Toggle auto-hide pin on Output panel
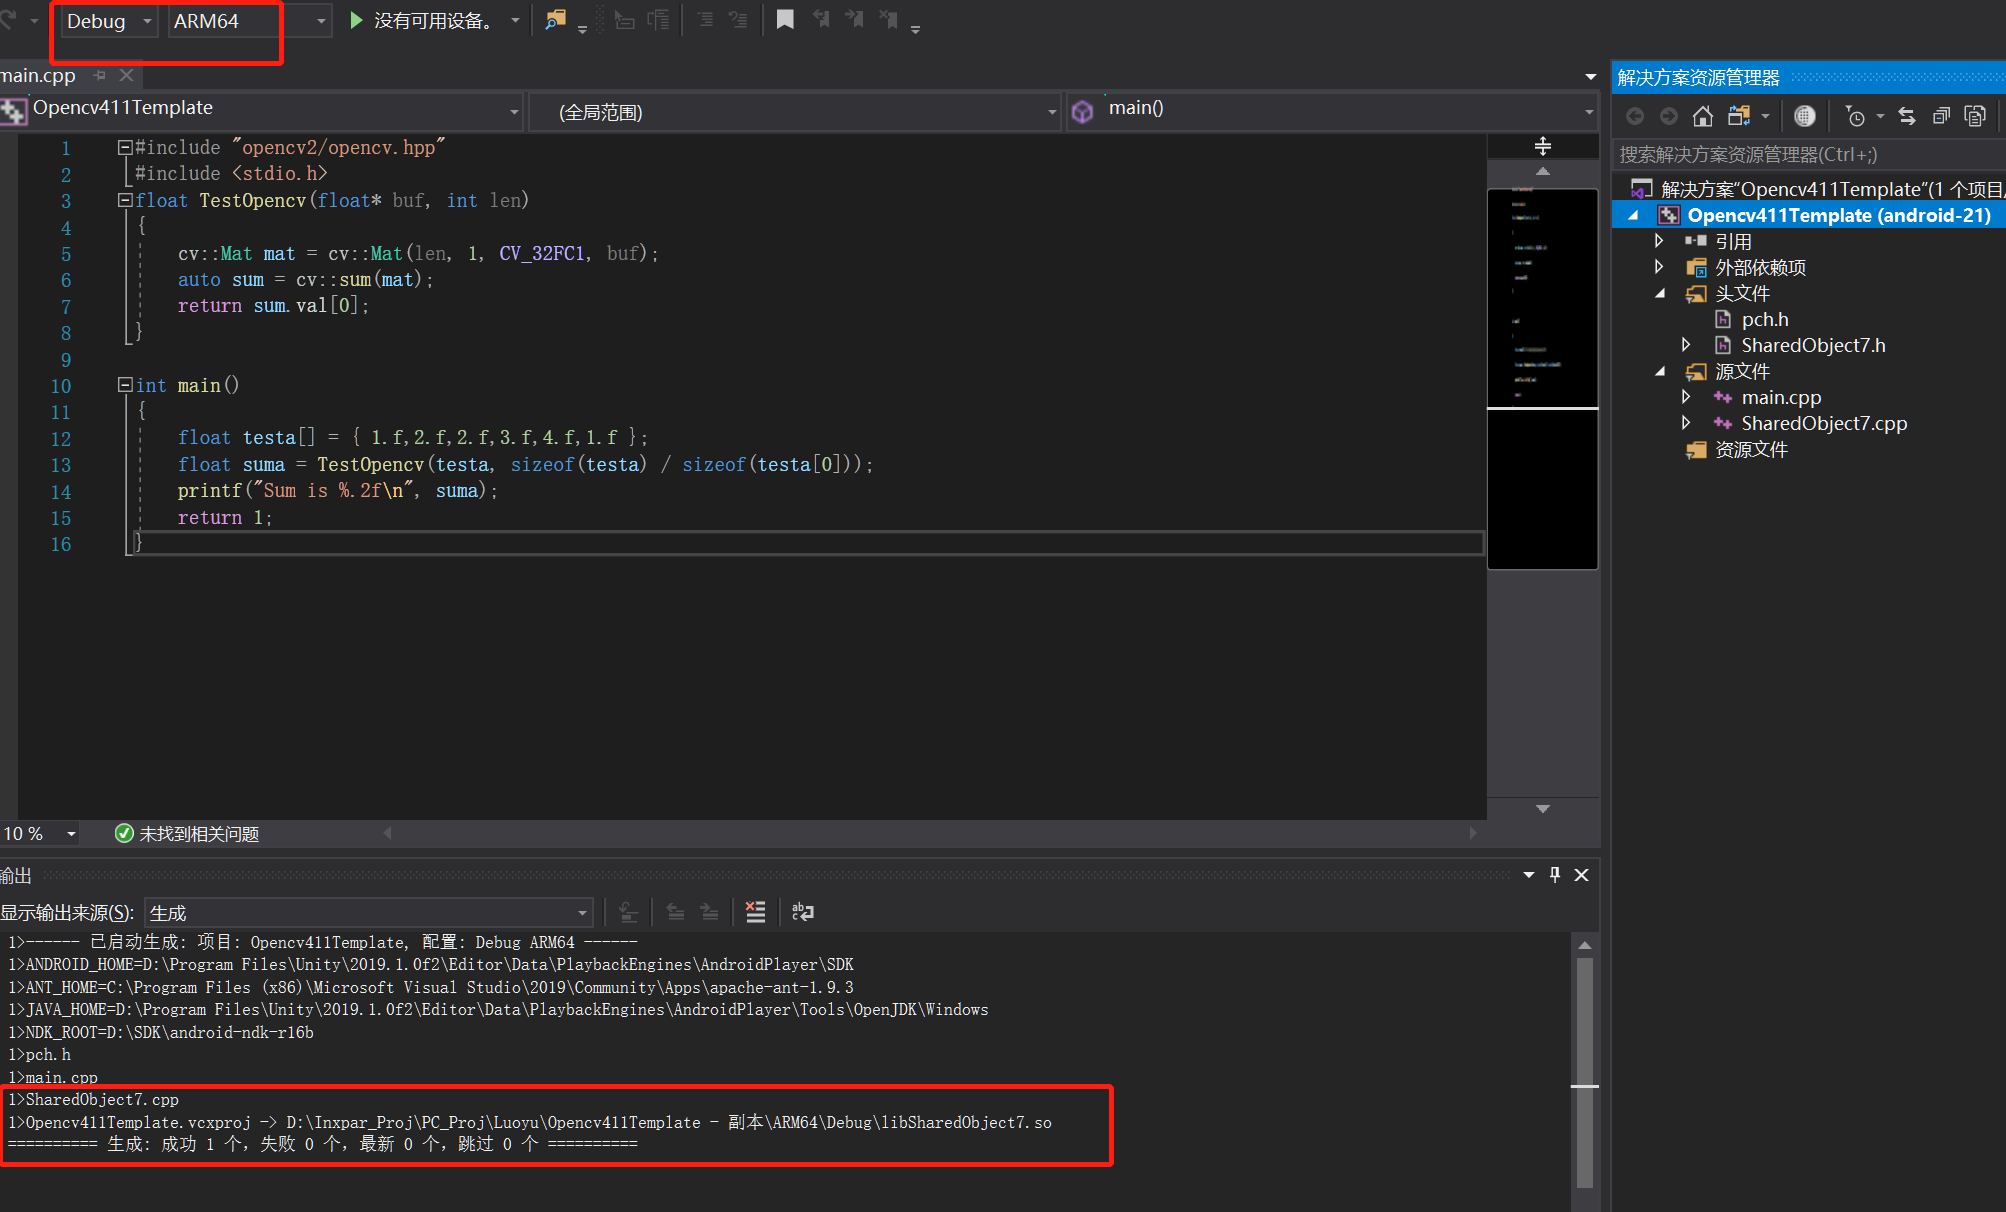 1555,875
